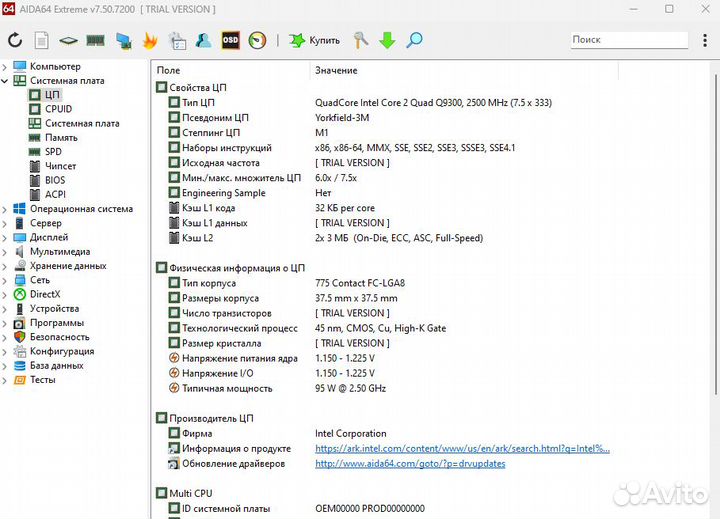Click the Мультимедиа speaker icon
The image size is (720, 519).
[x=20, y=252]
